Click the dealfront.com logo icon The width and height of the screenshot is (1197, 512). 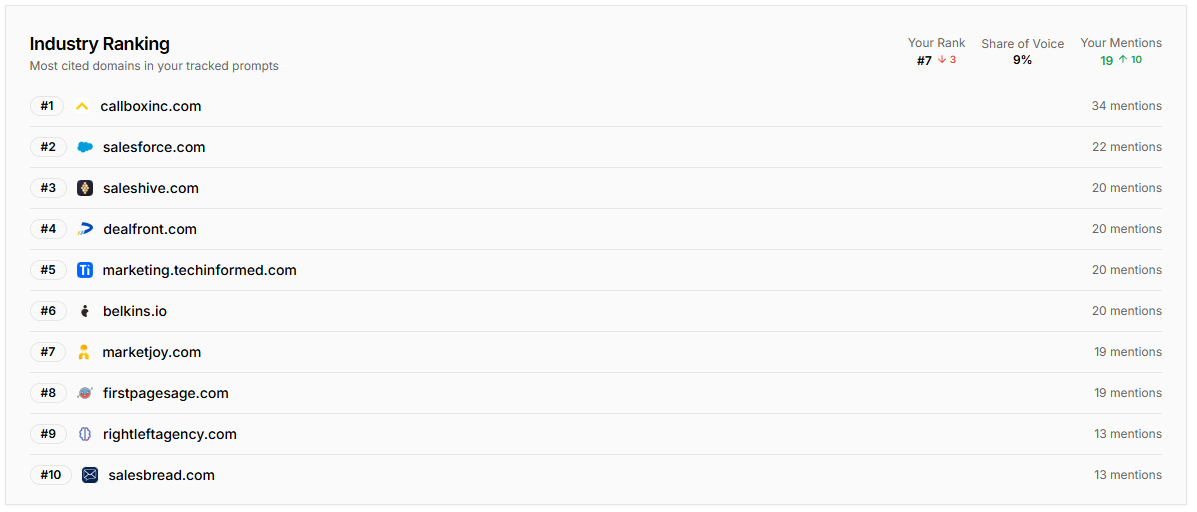click(x=85, y=229)
